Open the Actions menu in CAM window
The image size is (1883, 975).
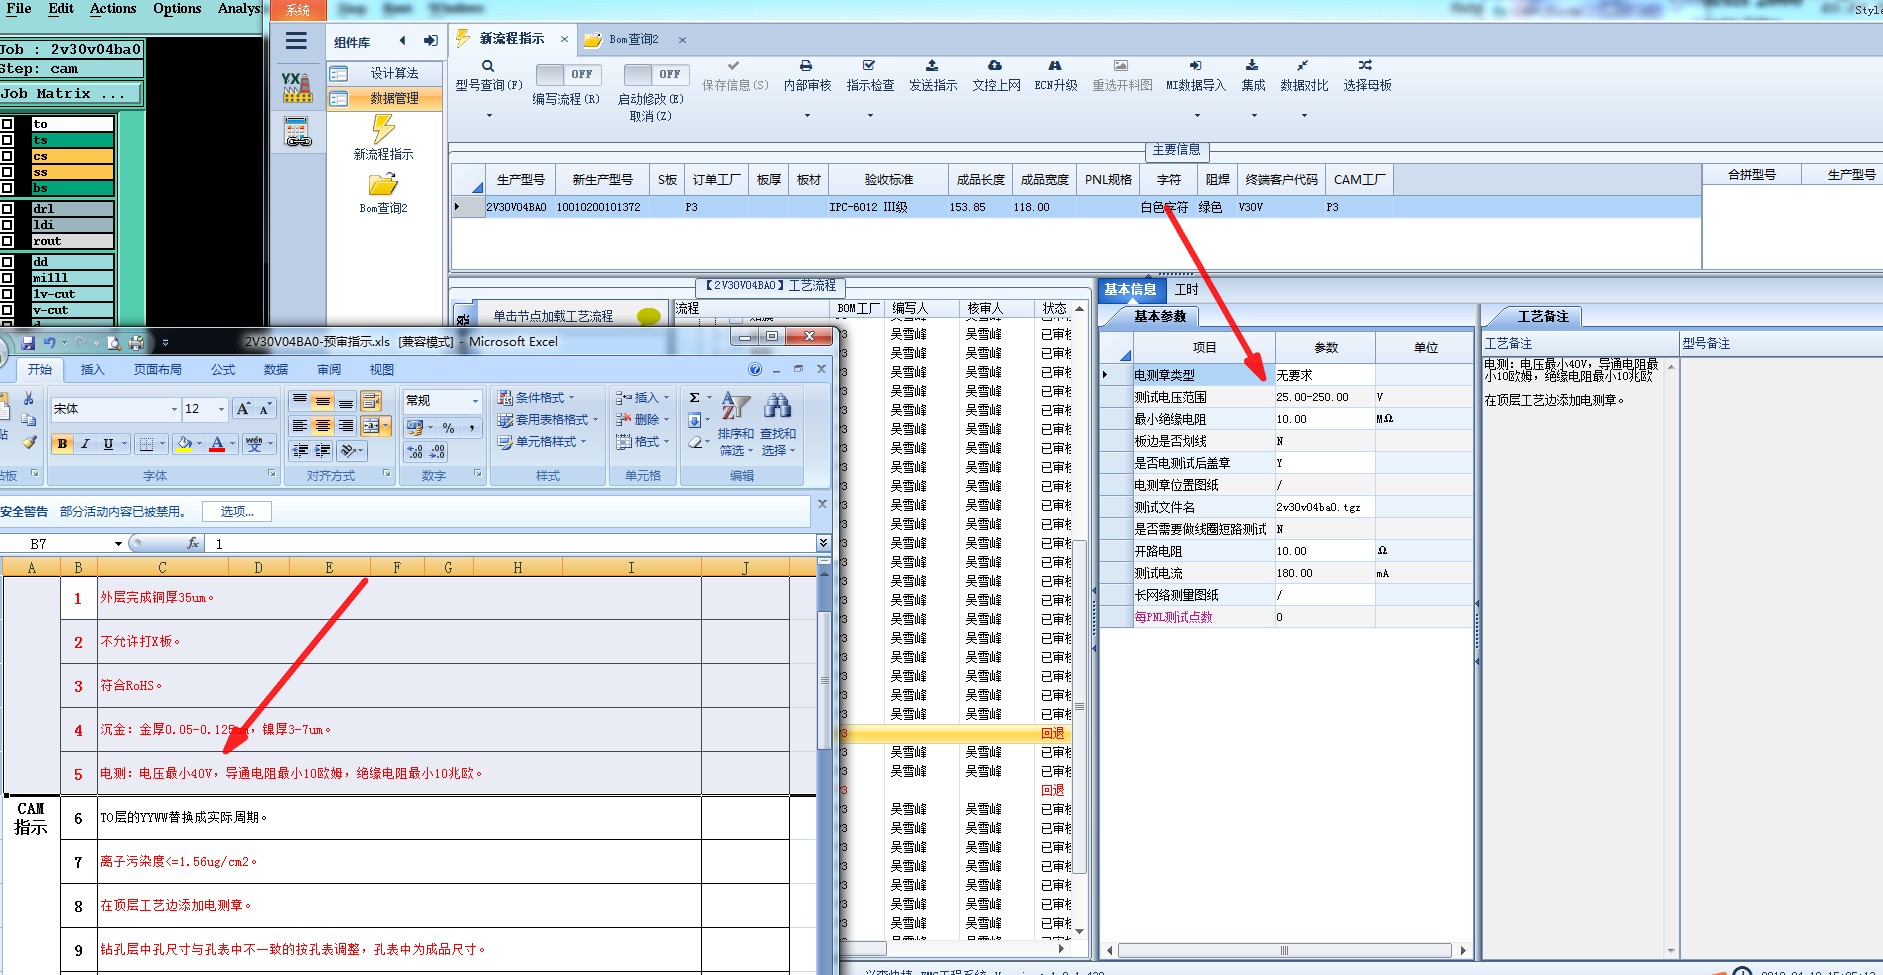(x=113, y=8)
